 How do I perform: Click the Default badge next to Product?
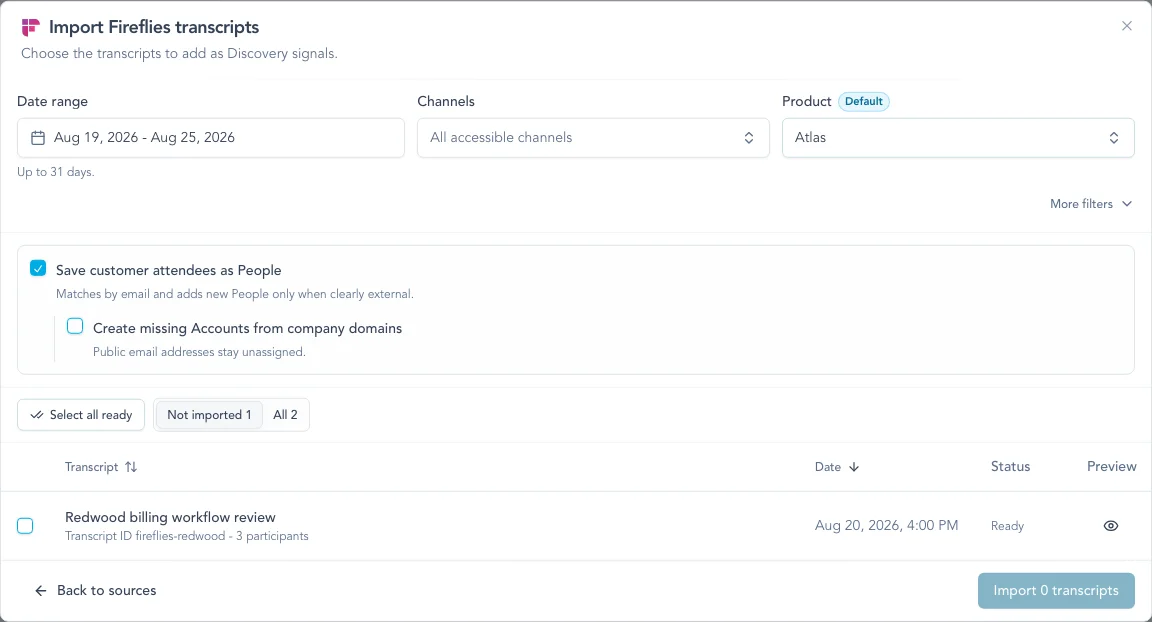(863, 101)
